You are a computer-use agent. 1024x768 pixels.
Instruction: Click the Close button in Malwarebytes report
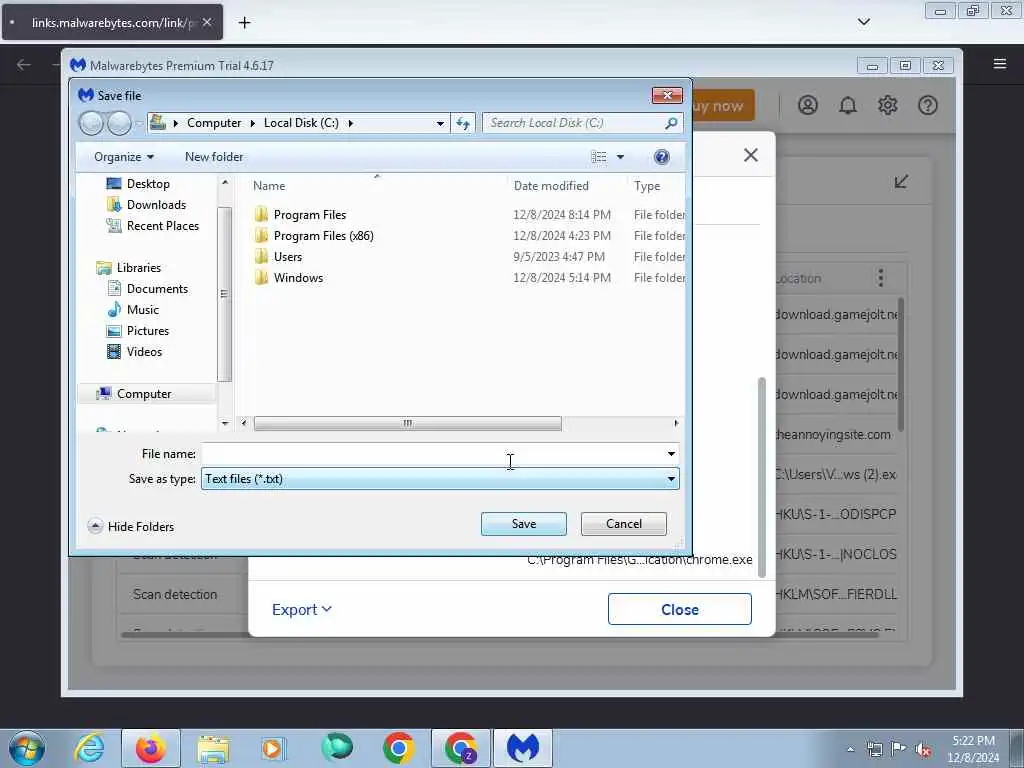(680, 609)
